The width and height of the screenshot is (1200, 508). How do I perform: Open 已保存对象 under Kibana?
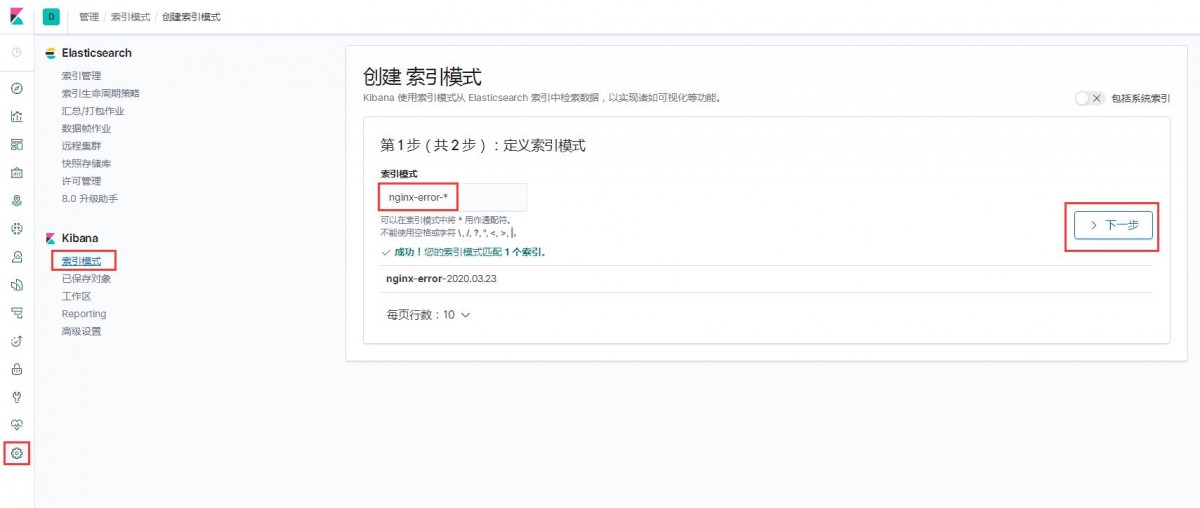click(x=86, y=278)
